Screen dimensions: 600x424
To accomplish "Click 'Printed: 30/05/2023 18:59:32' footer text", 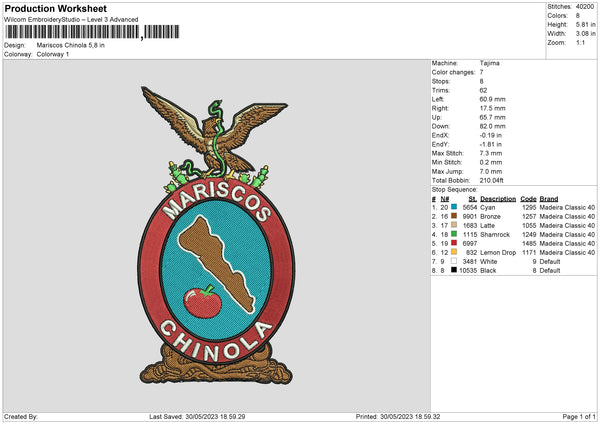I will coord(398,416).
